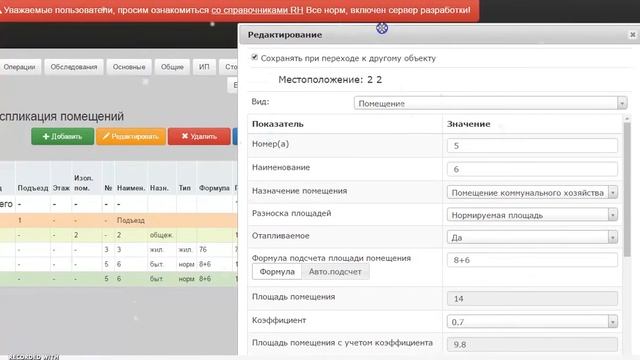Click the Формула column header
Screen dimensions: 640x360
click(x=214, y=188)
